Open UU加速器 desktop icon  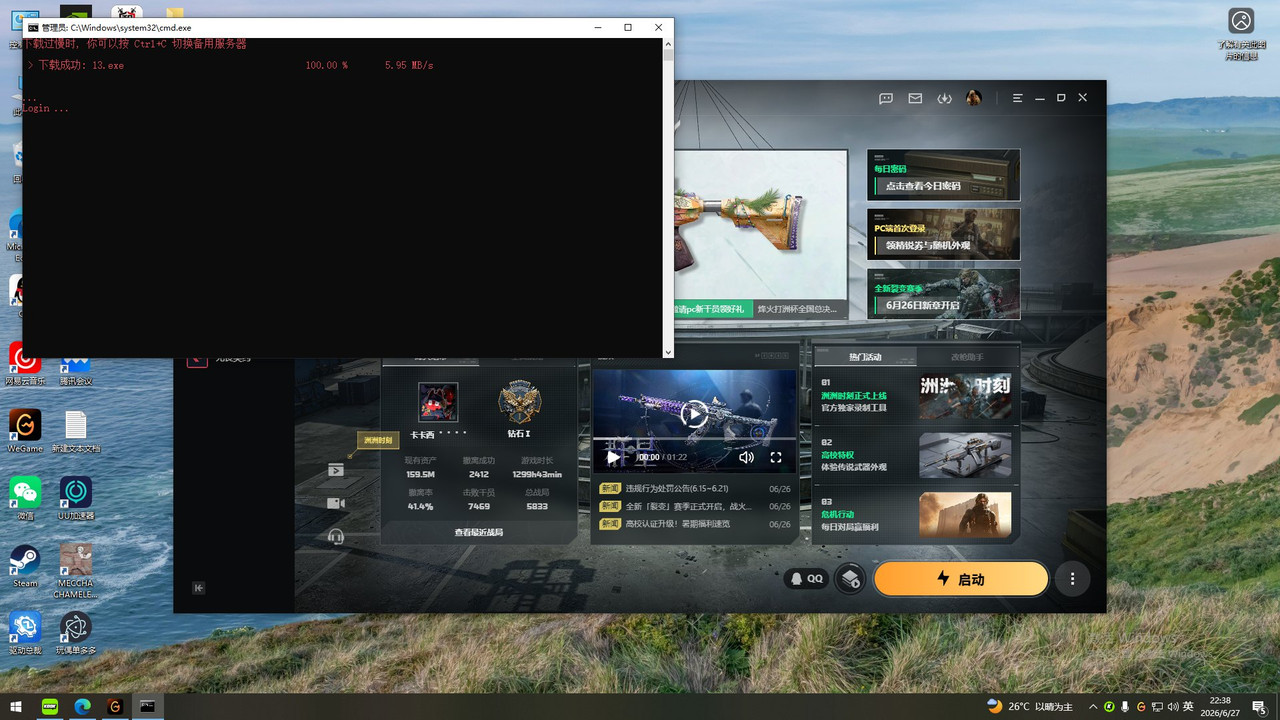[x=76, y=498]
